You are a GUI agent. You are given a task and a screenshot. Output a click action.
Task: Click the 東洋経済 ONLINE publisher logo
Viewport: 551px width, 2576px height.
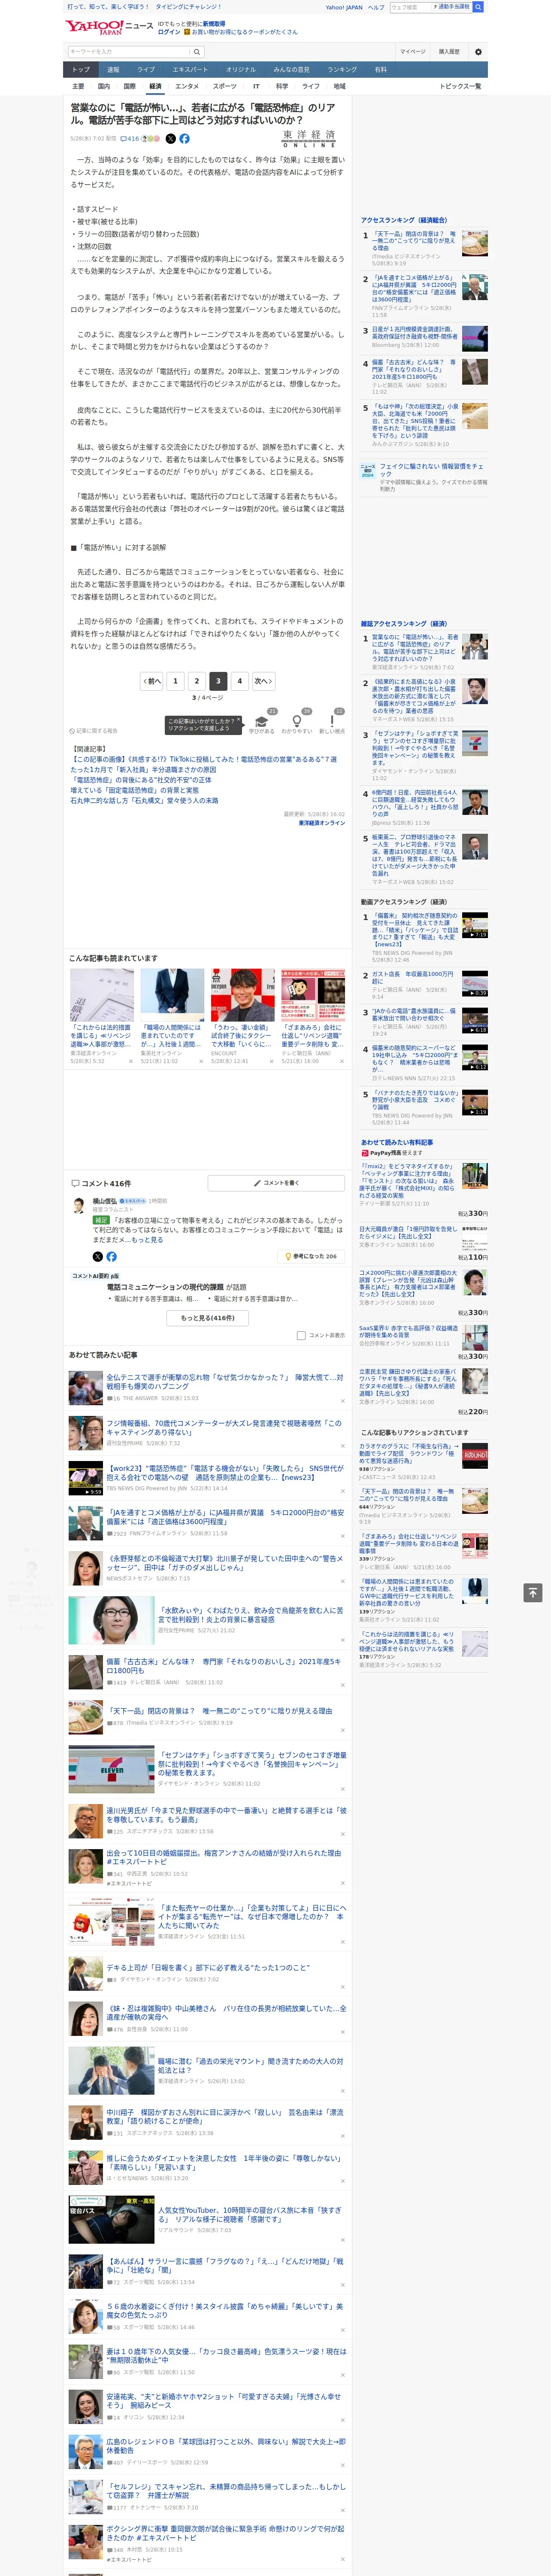[309, 139]
